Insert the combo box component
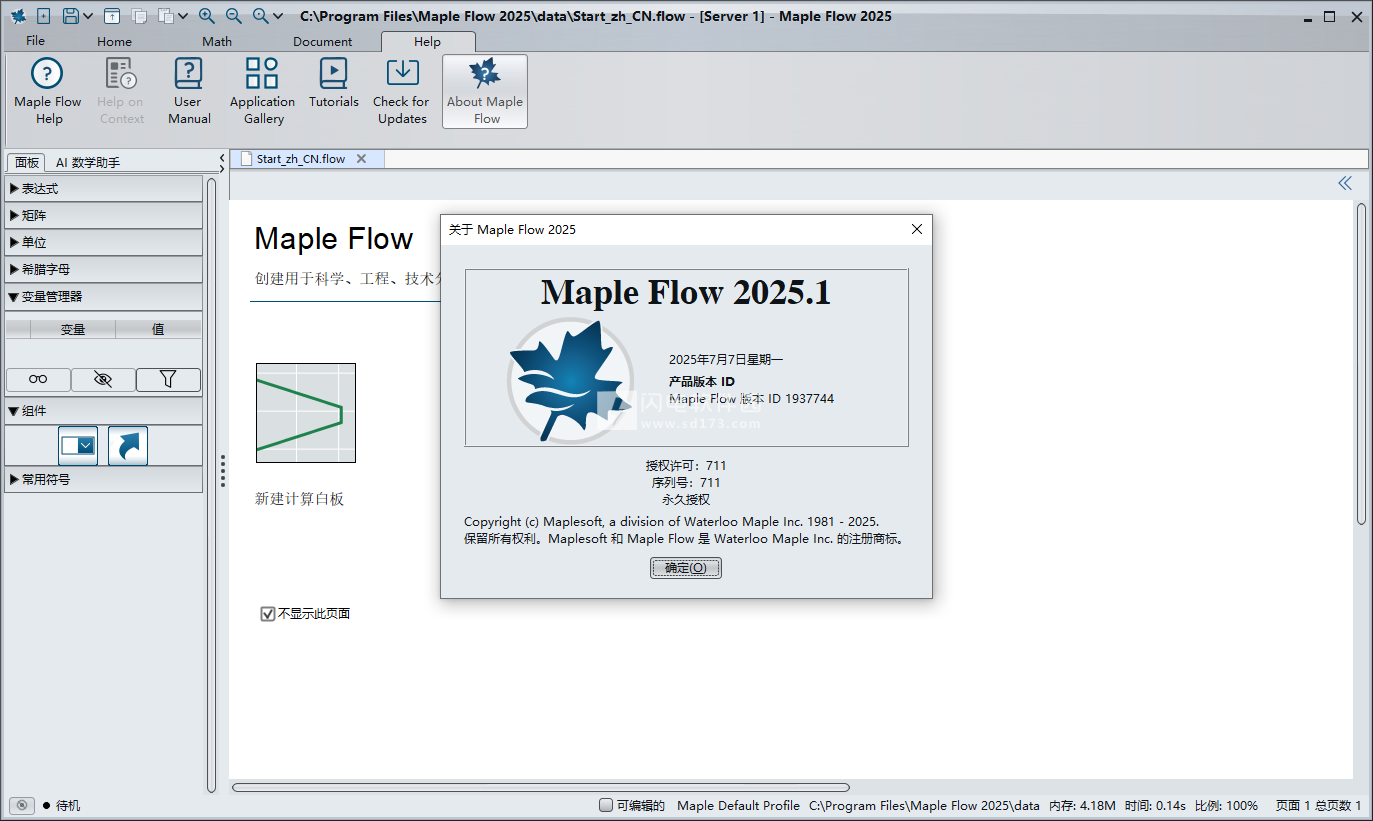 tap(78, 446)
